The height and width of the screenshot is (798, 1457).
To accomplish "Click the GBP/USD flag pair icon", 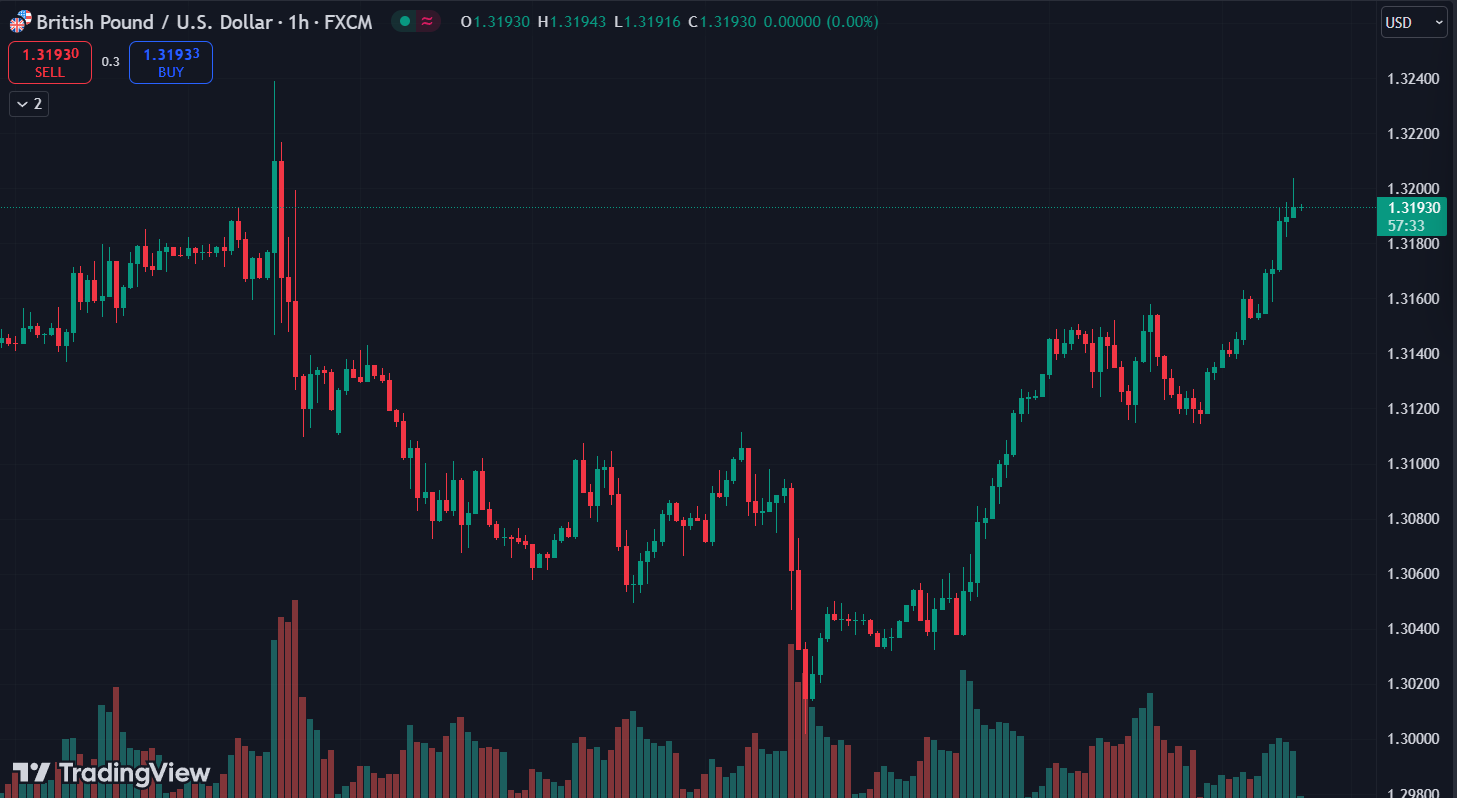I will [x=20, y=21].
